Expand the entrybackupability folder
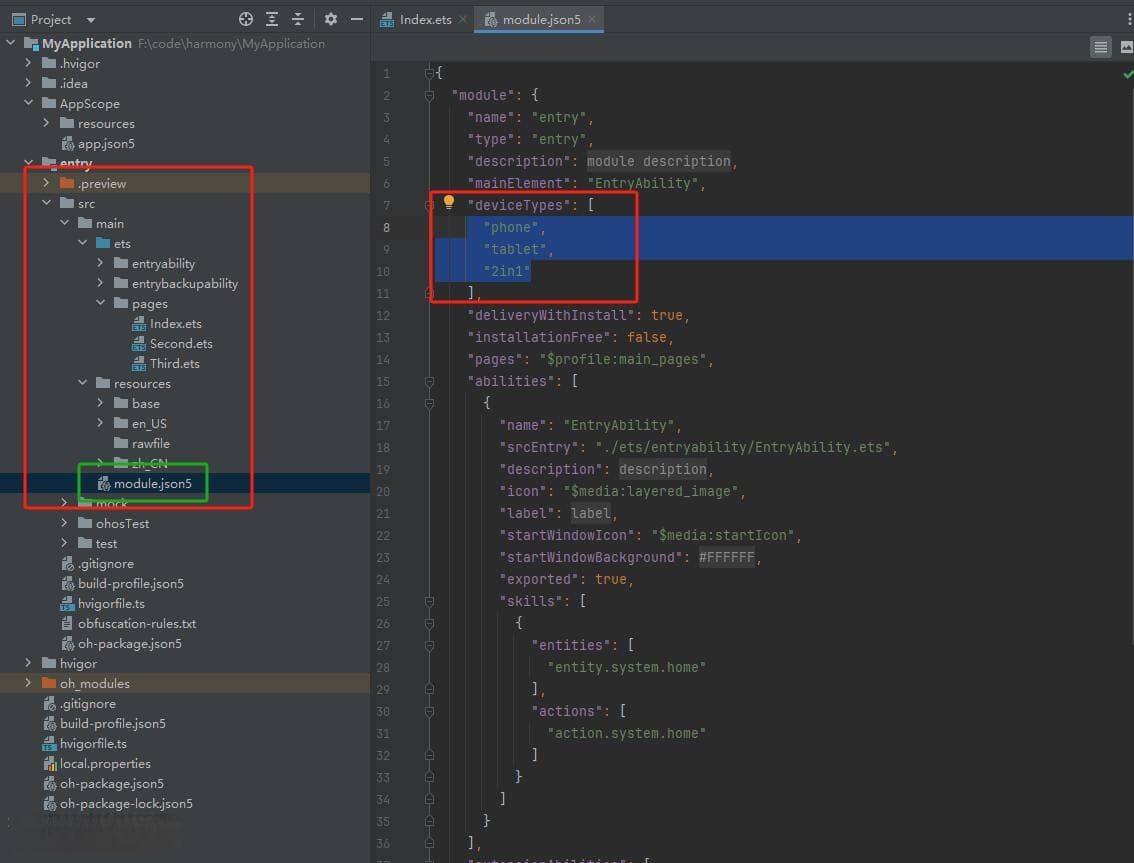 point(101,283)
